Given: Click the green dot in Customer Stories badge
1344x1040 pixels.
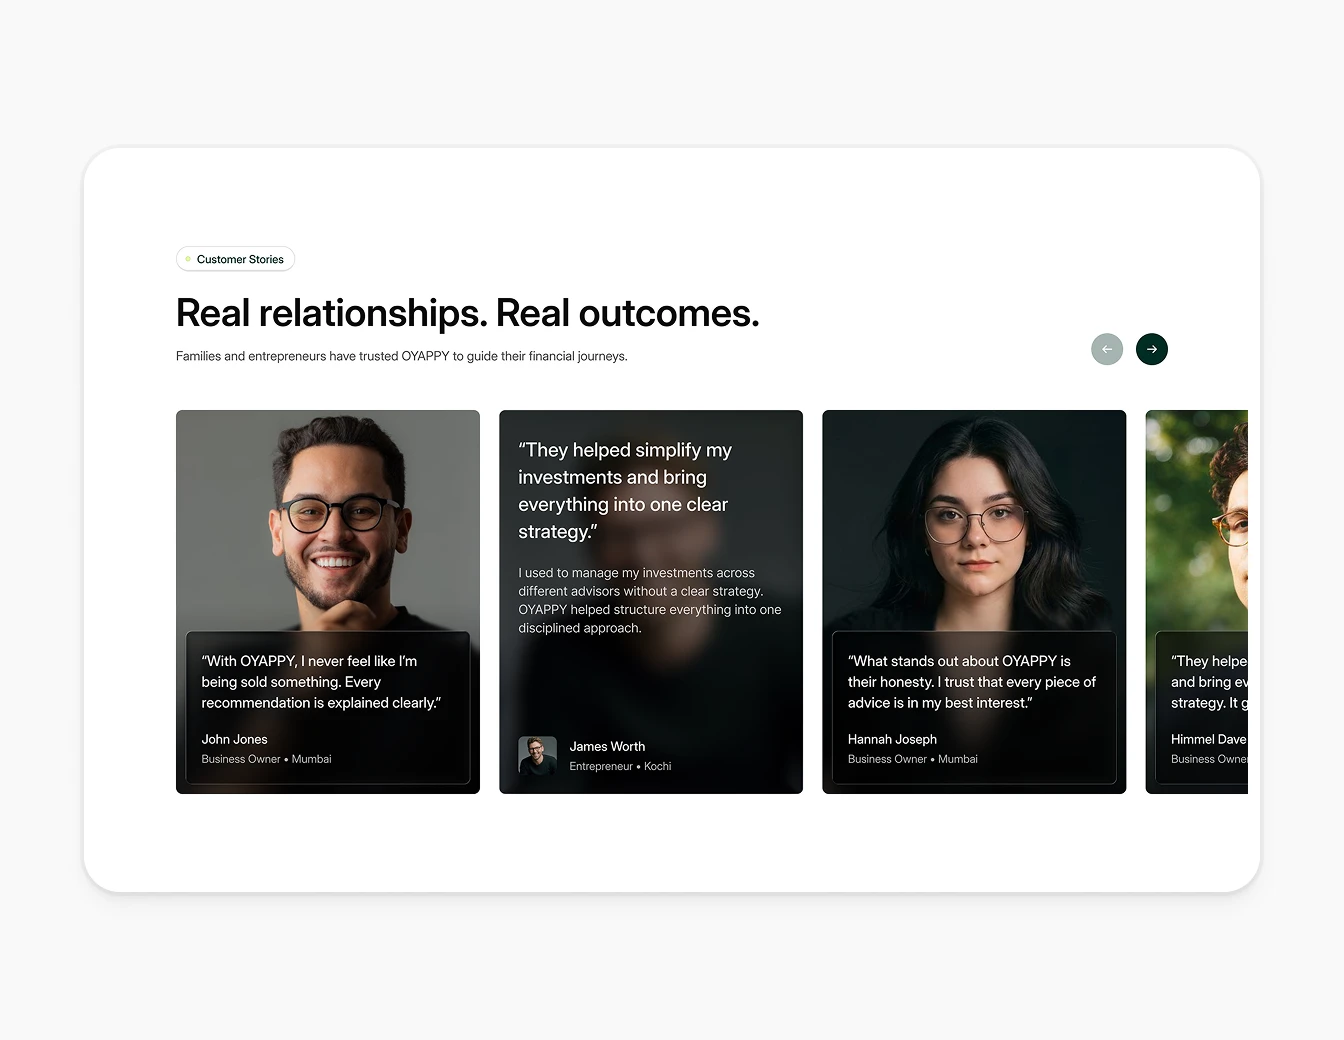Looking at the screenshot, I should pyautogui.click(x=188, y=258).
